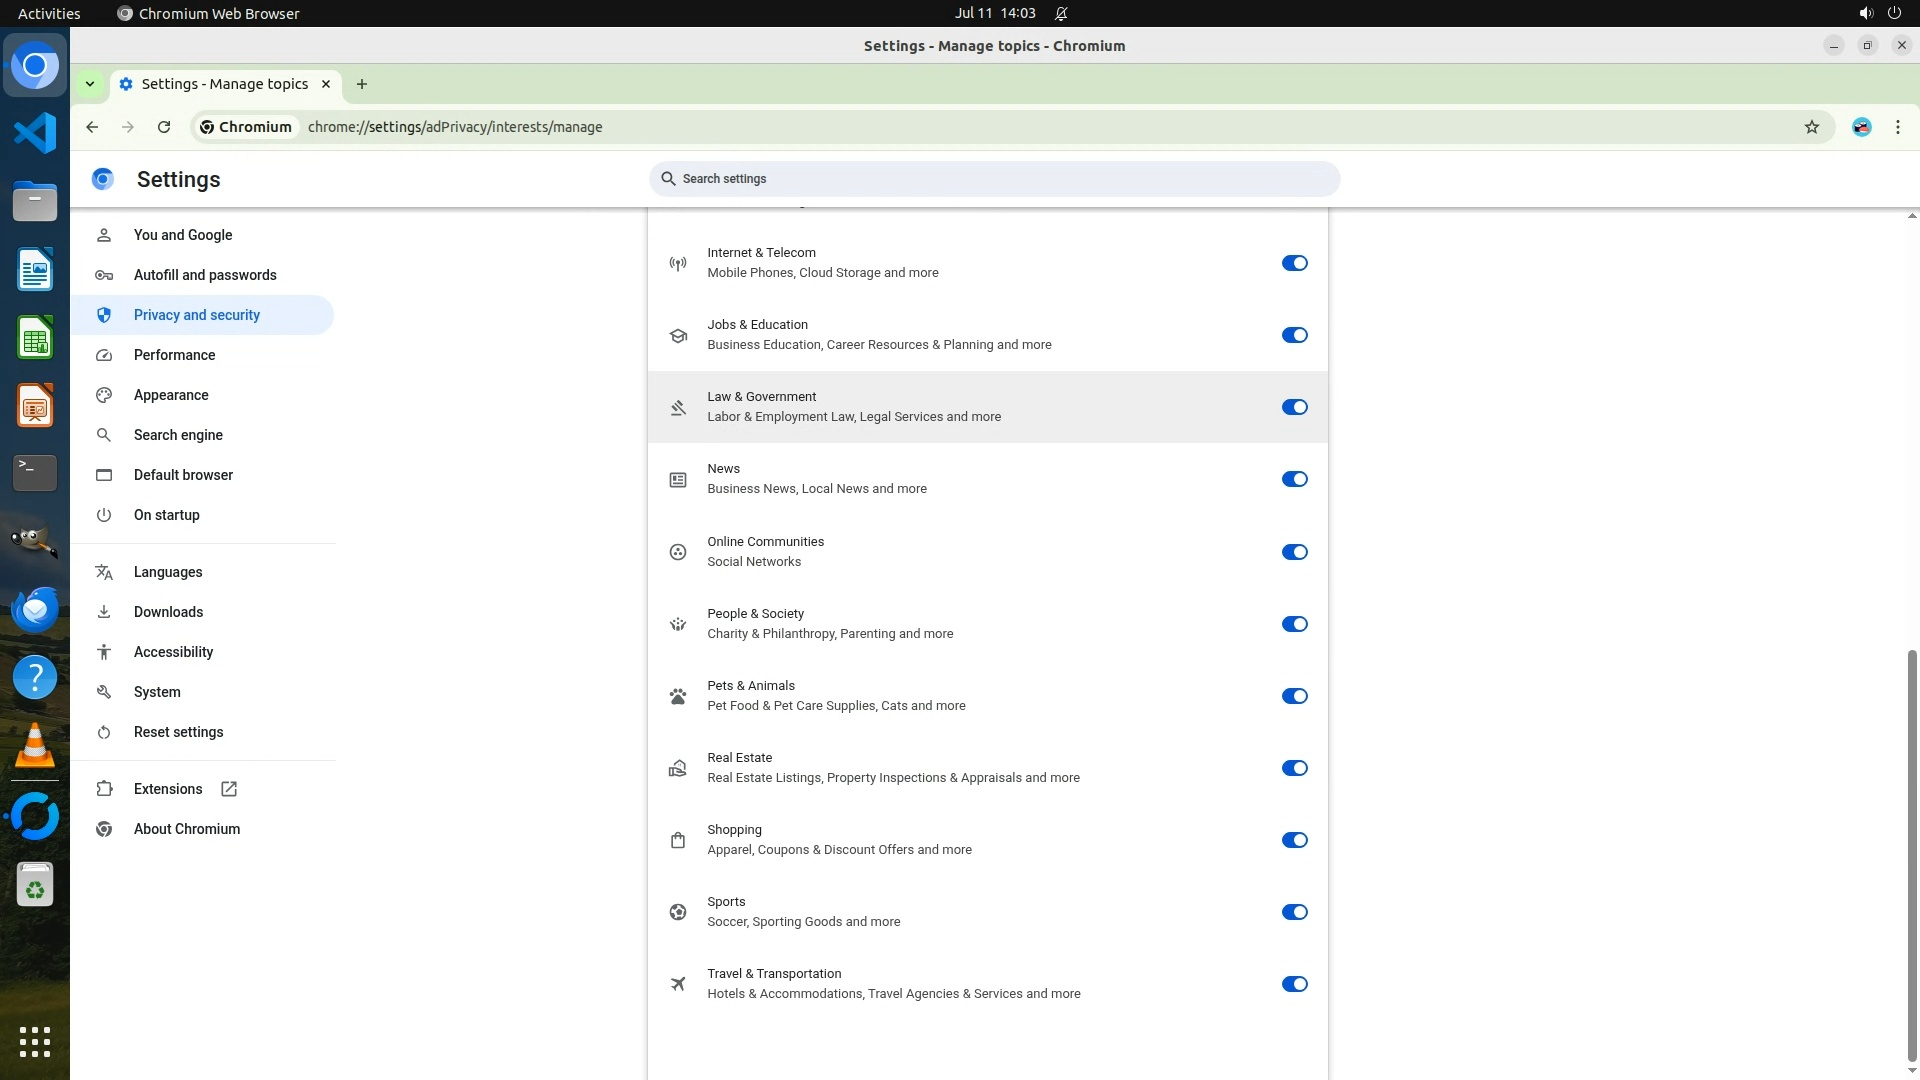The image size is (1920, 1080).
Task: Open the Activities overview
Action: pos(49,13)
